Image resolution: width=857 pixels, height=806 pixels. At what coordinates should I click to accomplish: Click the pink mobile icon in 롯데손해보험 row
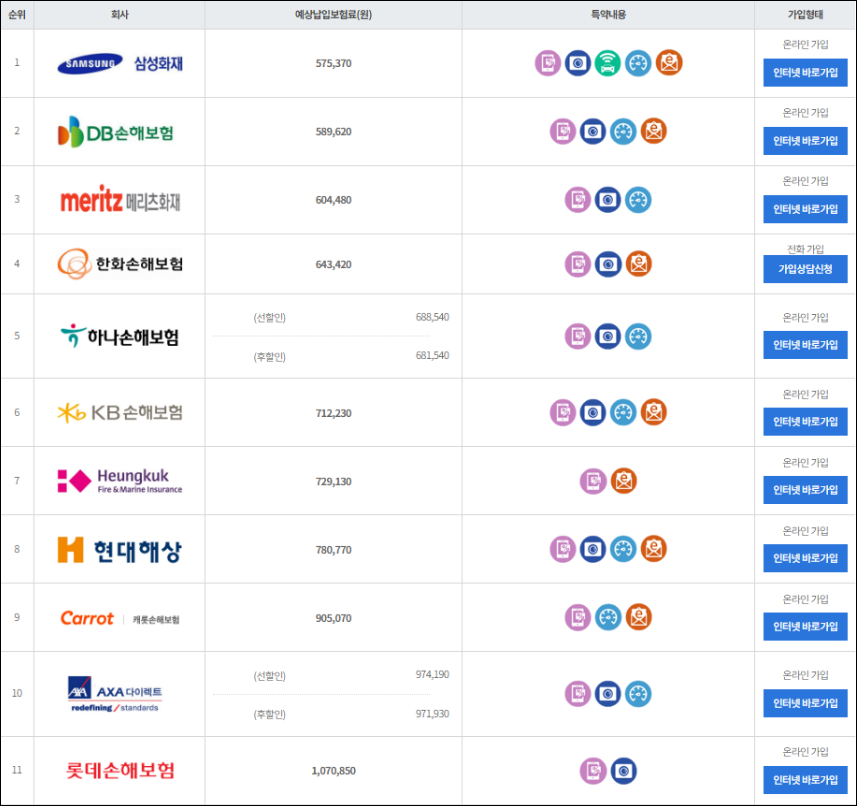pyautogui.click(x=593, y=771)
